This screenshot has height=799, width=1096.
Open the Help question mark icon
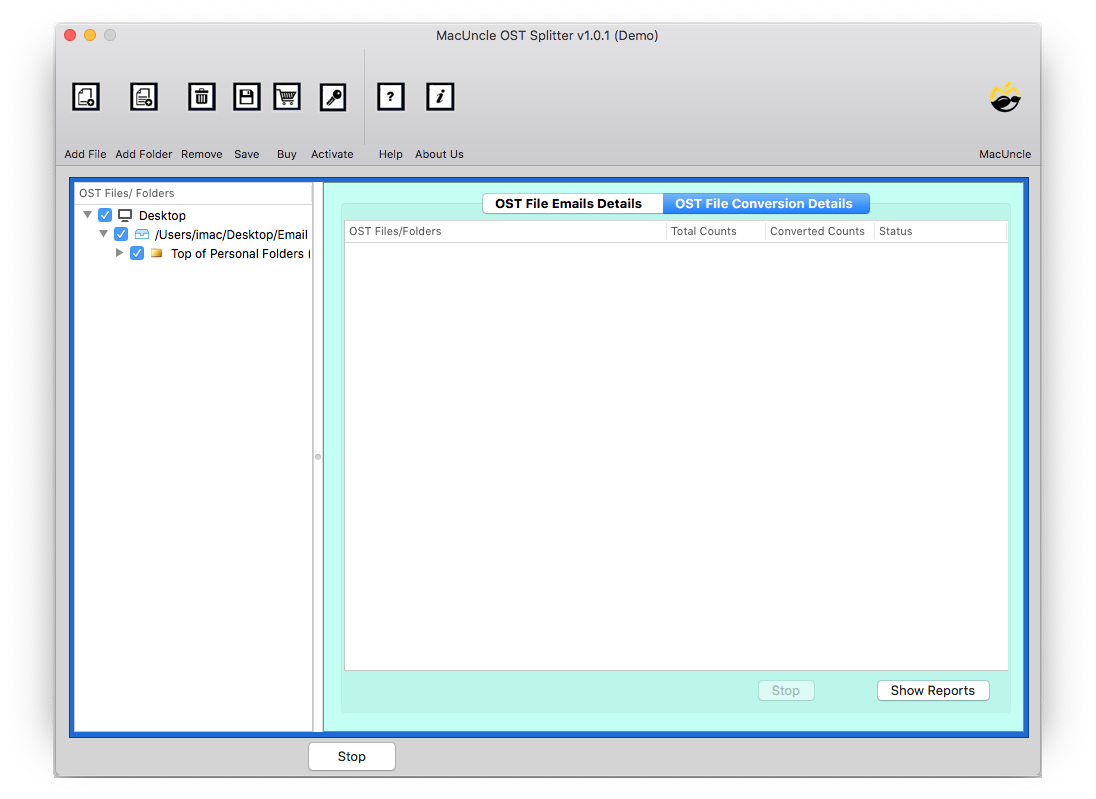coord(390,97)
